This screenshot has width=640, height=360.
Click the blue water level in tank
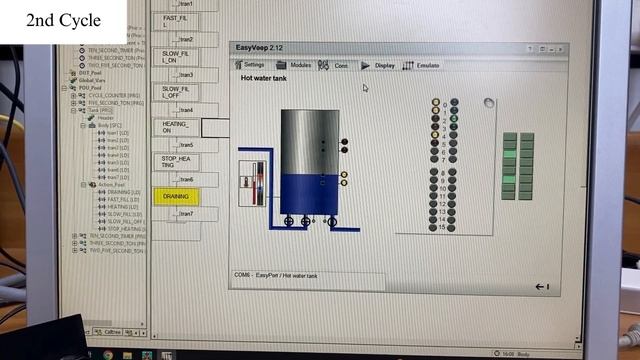(309, 194)
